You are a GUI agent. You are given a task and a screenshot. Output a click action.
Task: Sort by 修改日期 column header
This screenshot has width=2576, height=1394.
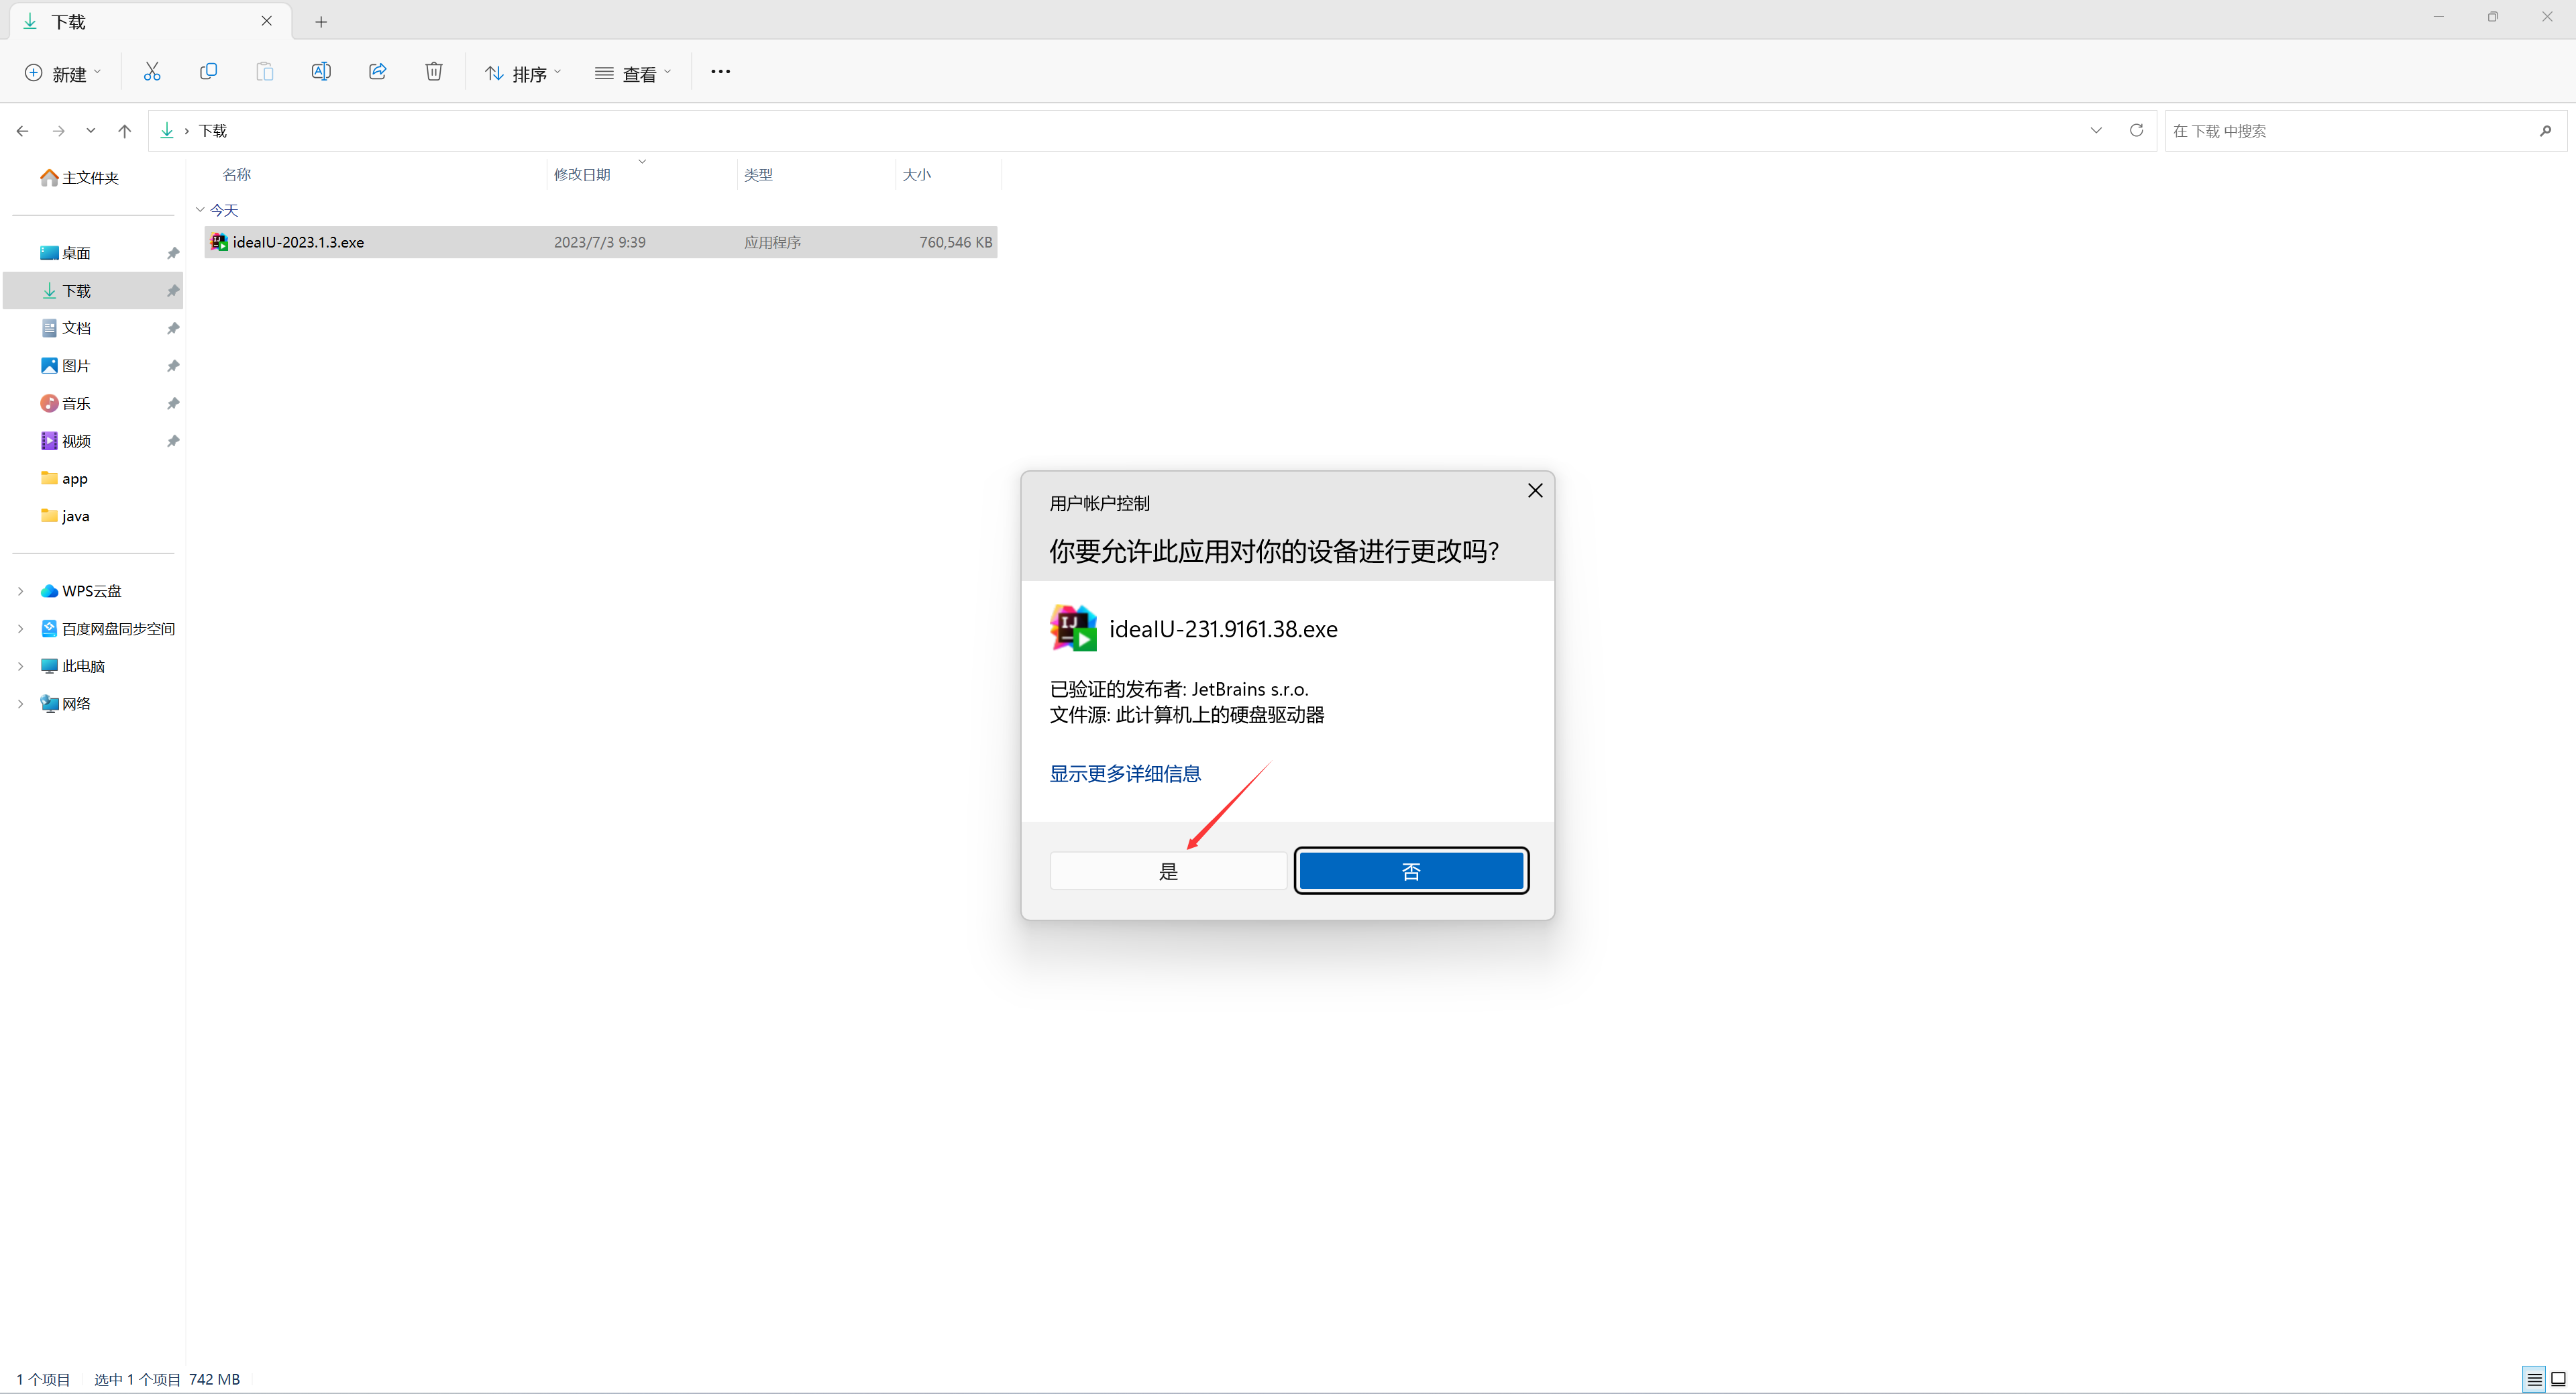pos(582,174)
